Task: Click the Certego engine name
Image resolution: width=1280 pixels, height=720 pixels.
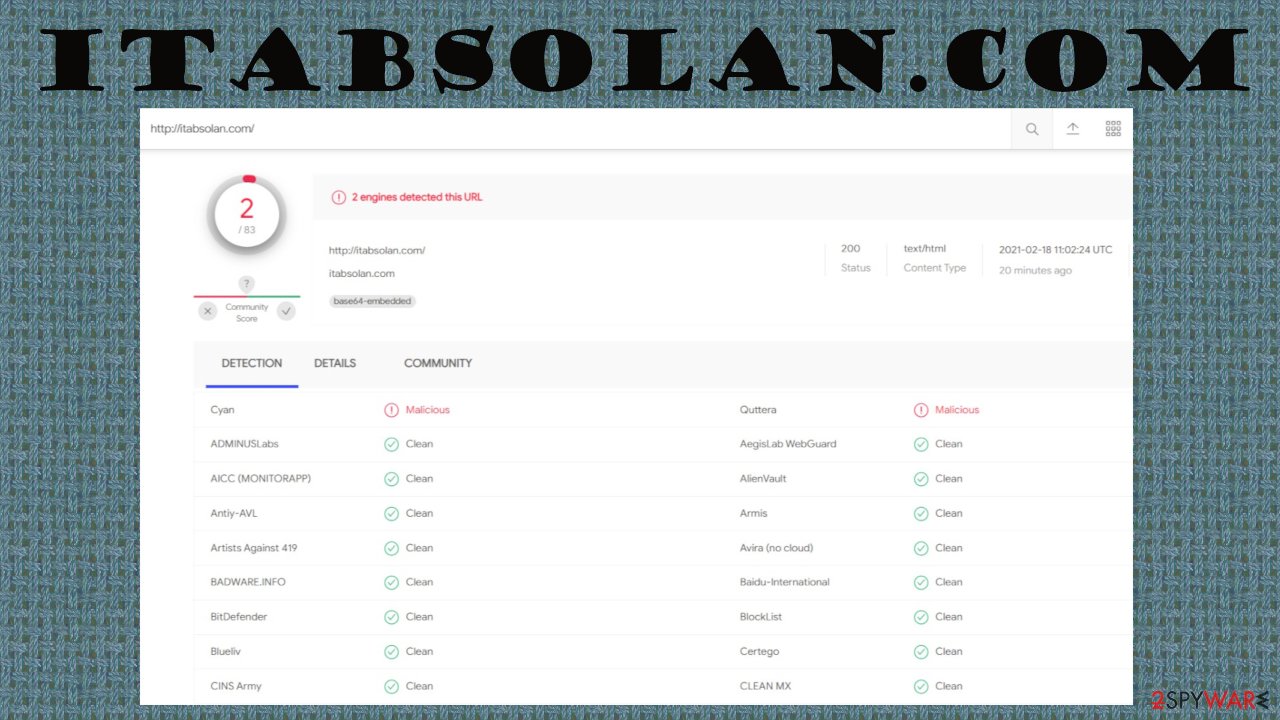Action: coord(760,651)
